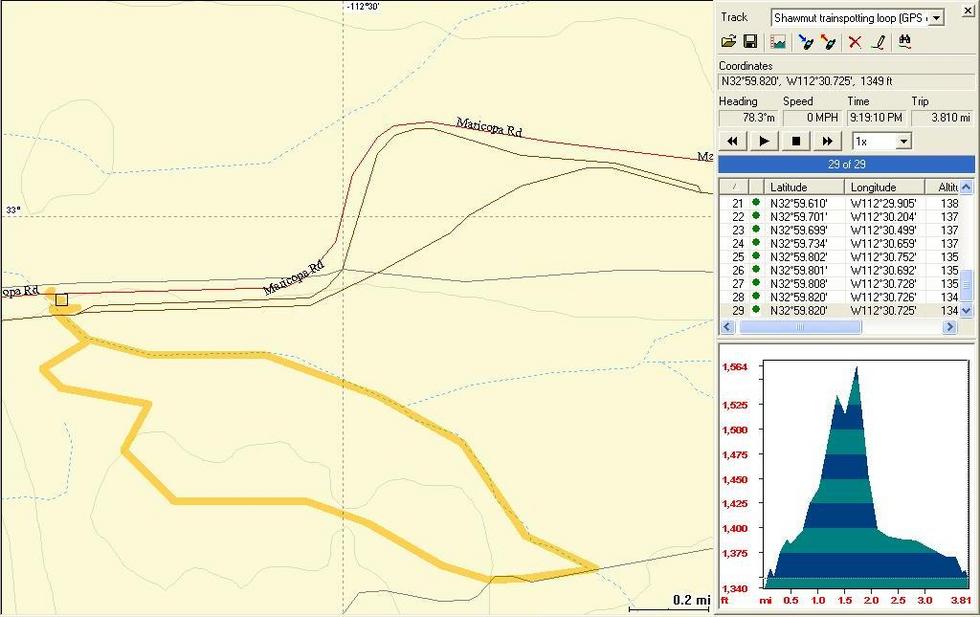Select track point row 25
The width and height of the screenshot is (980, 617).
click(x=839, y=257)
